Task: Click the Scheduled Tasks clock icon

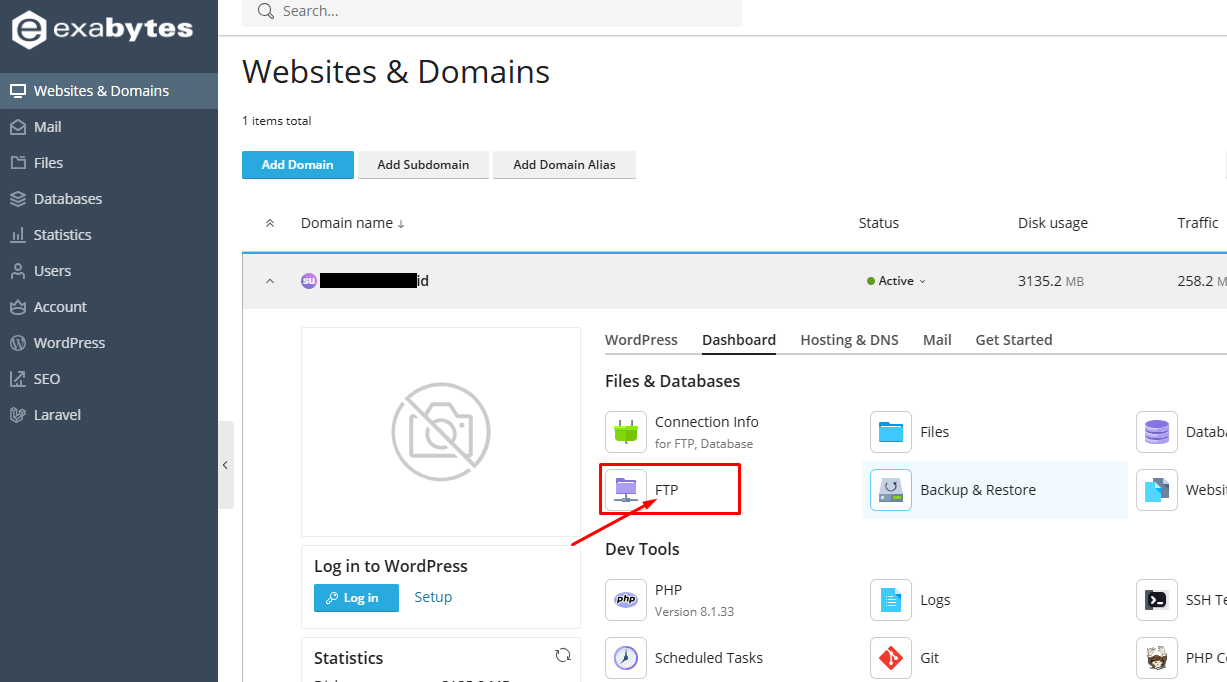Action: coord(626,658)
